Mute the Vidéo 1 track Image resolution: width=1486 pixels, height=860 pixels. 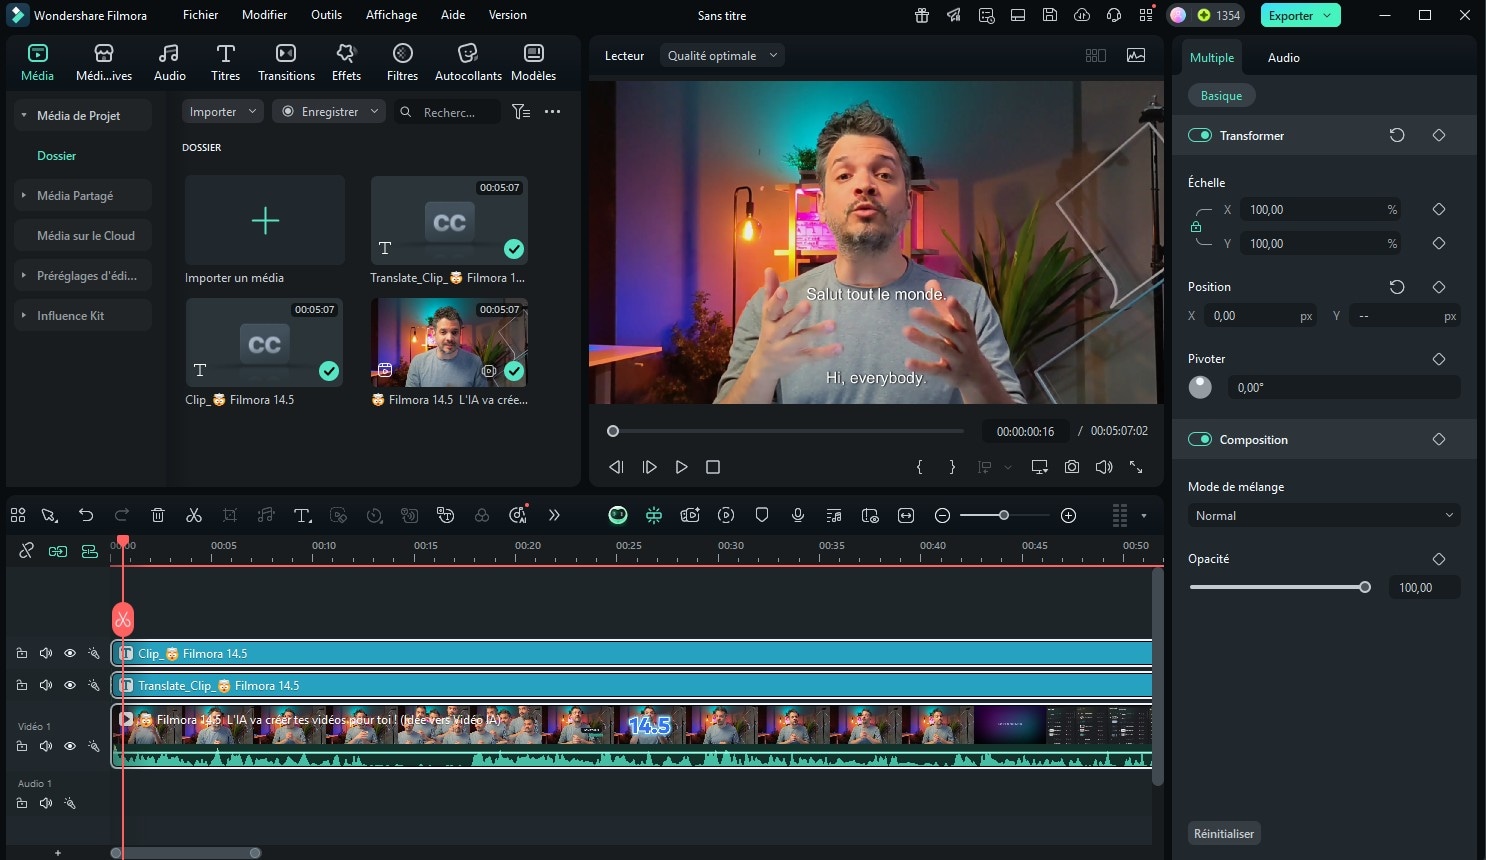pyautogui.click(x=46, y=746)
